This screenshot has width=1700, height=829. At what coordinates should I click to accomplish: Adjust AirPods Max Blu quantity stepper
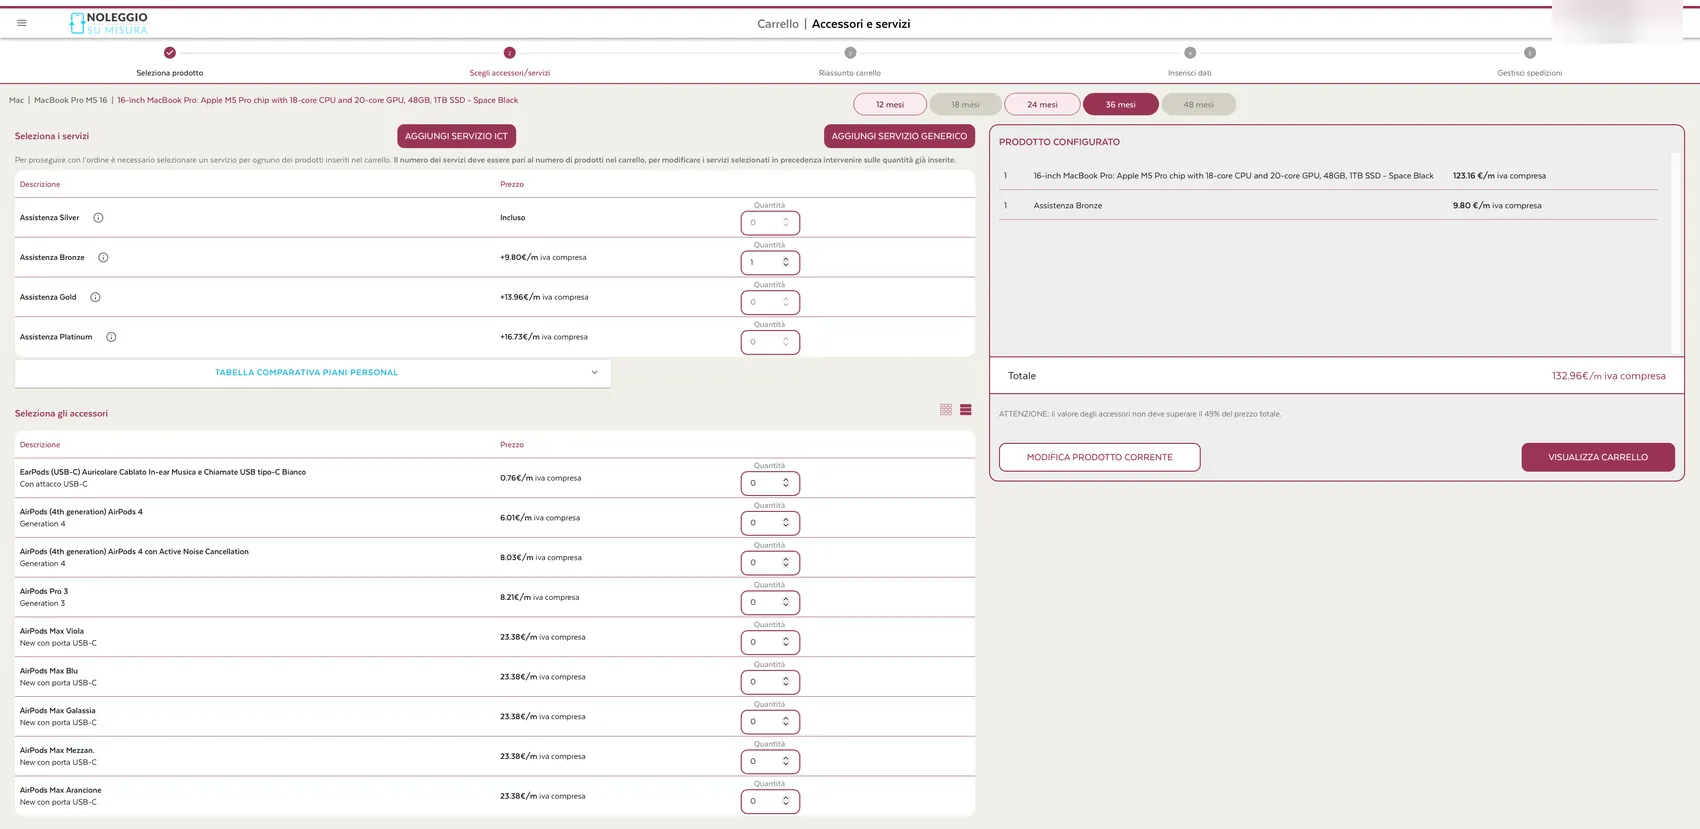coord(786,682)
